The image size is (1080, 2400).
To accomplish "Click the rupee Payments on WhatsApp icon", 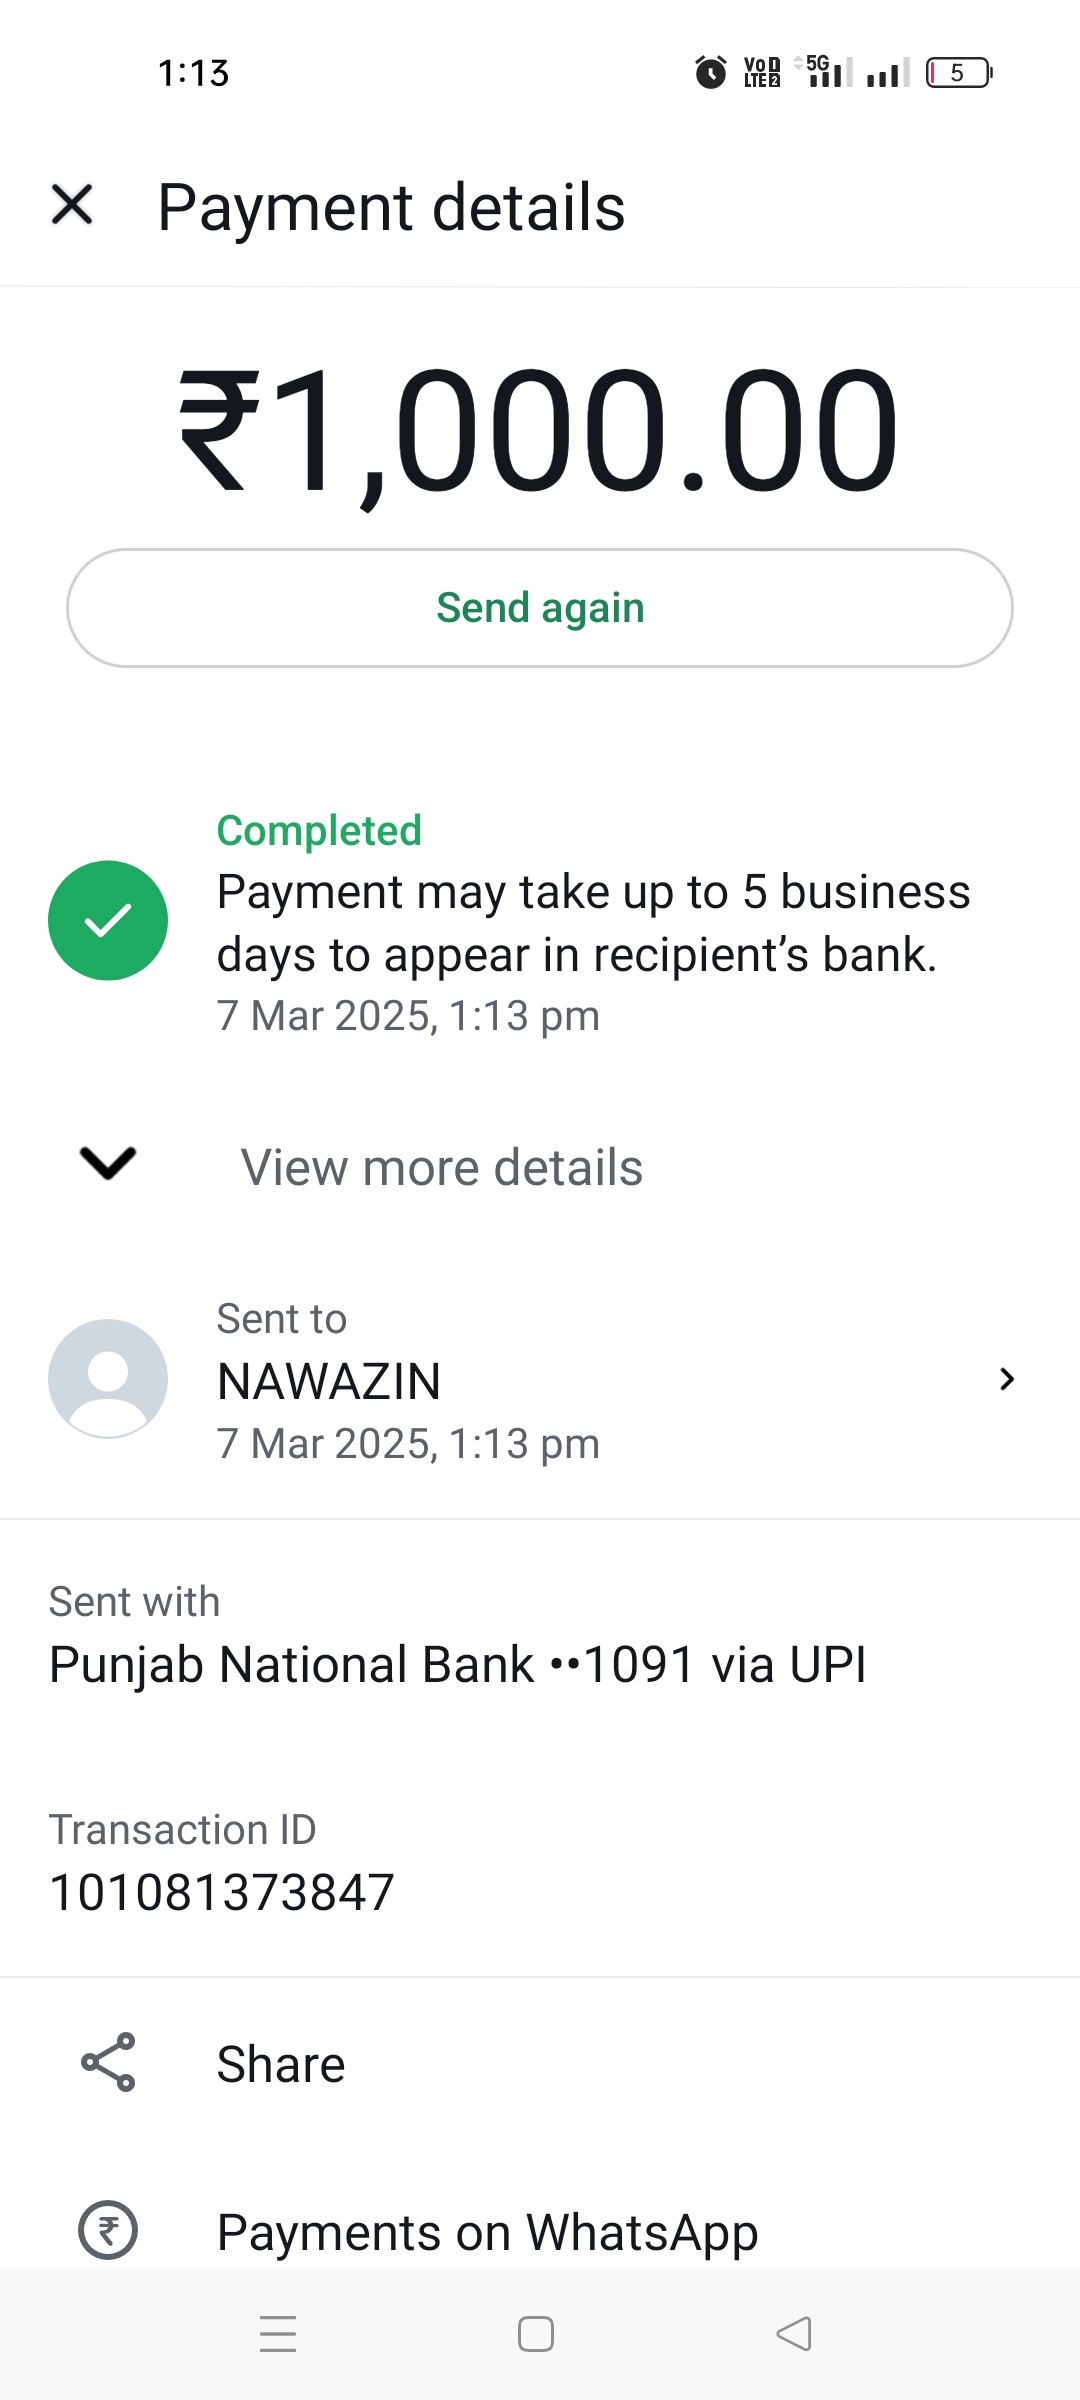I will (x=108, y=2230).
